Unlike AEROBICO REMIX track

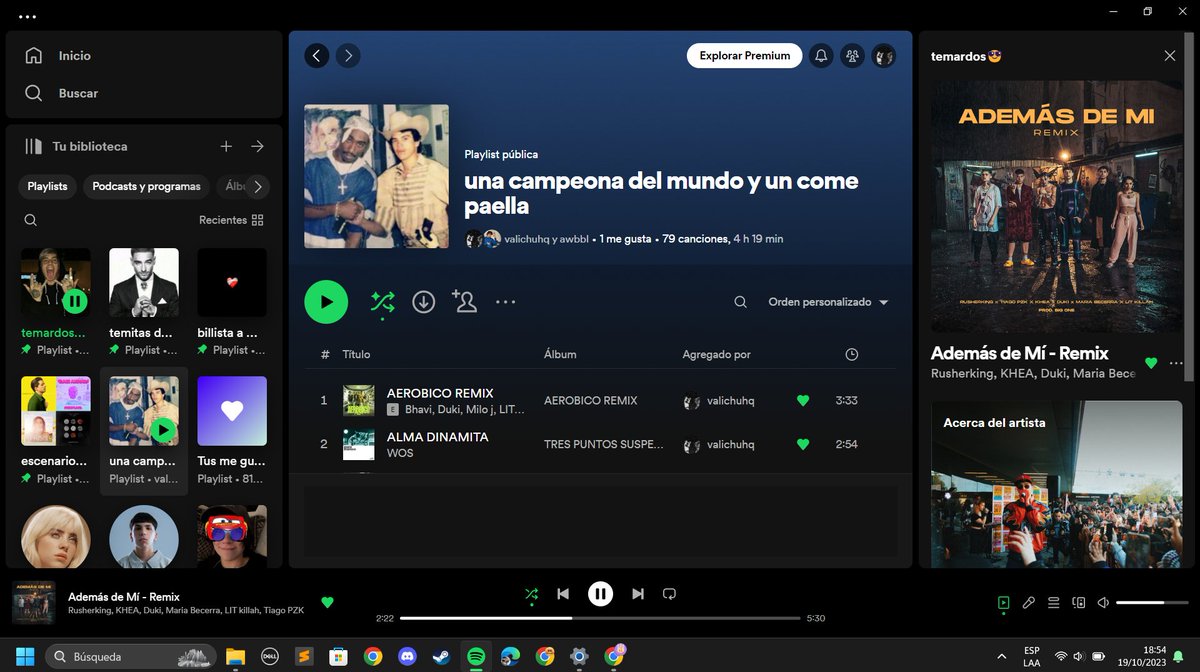802,401
